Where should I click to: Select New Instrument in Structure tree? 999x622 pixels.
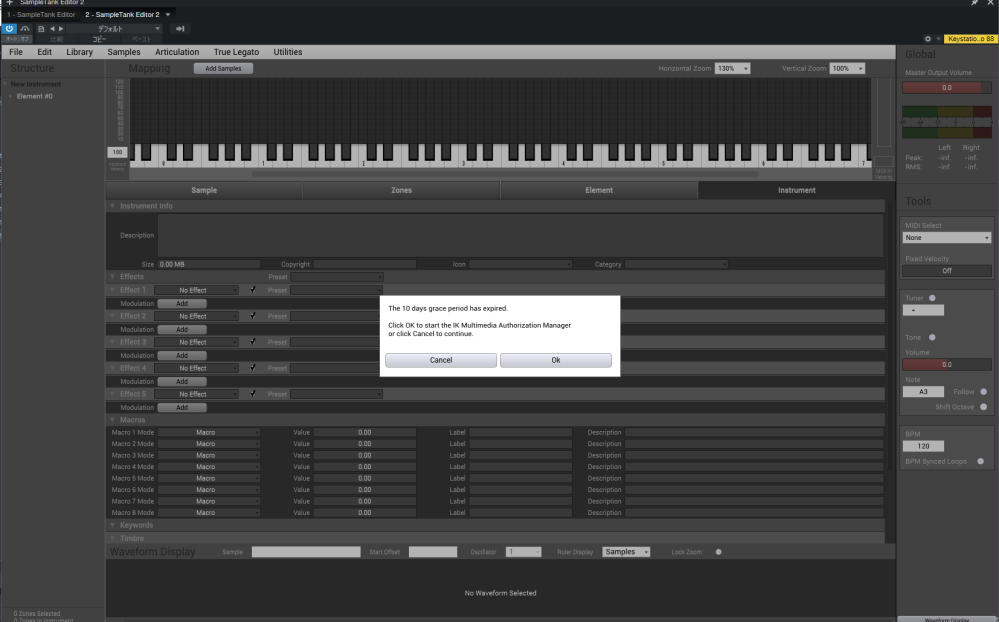(36, 84)
